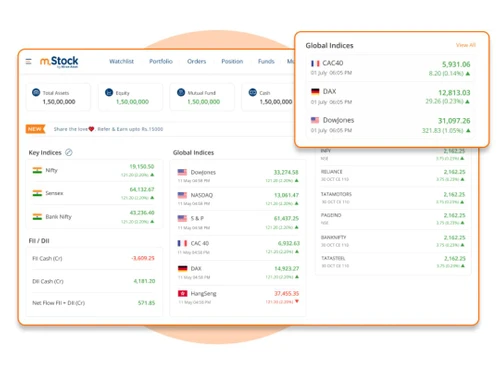The height and width of the screenshot is (375, 500).
Task: Click the Dowjones value 31,097.26 in popup
Action: pyautogui.click(x=454, y=121)
